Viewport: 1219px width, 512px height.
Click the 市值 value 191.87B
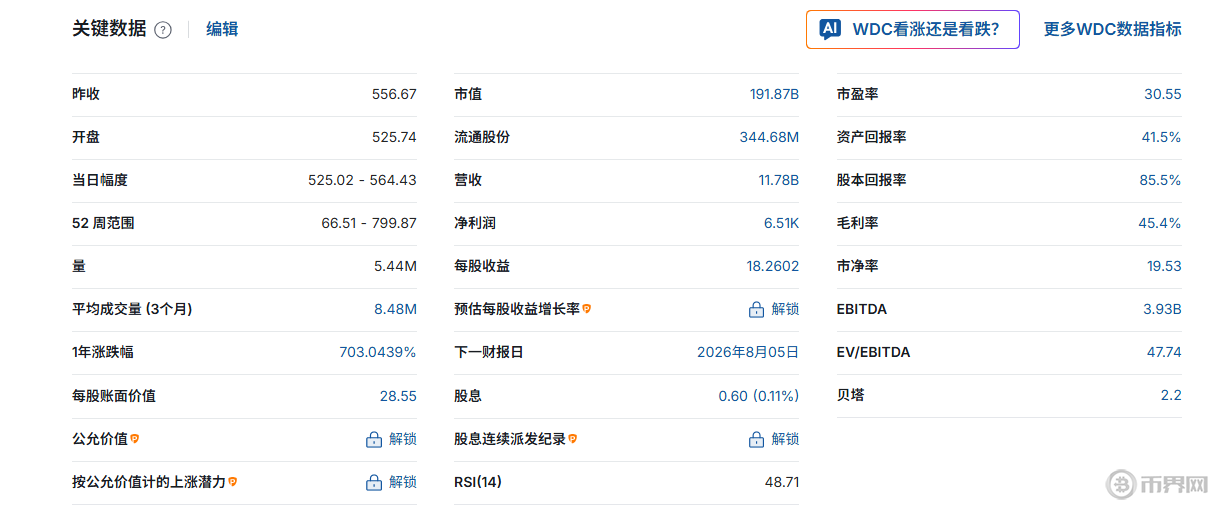pyautogui.click(x=774, y=94)
